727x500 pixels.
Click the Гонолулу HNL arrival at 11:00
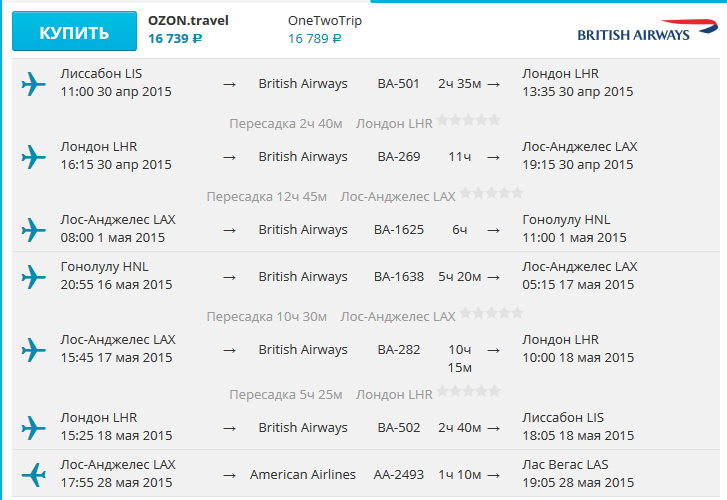click(x=566, y=221)
